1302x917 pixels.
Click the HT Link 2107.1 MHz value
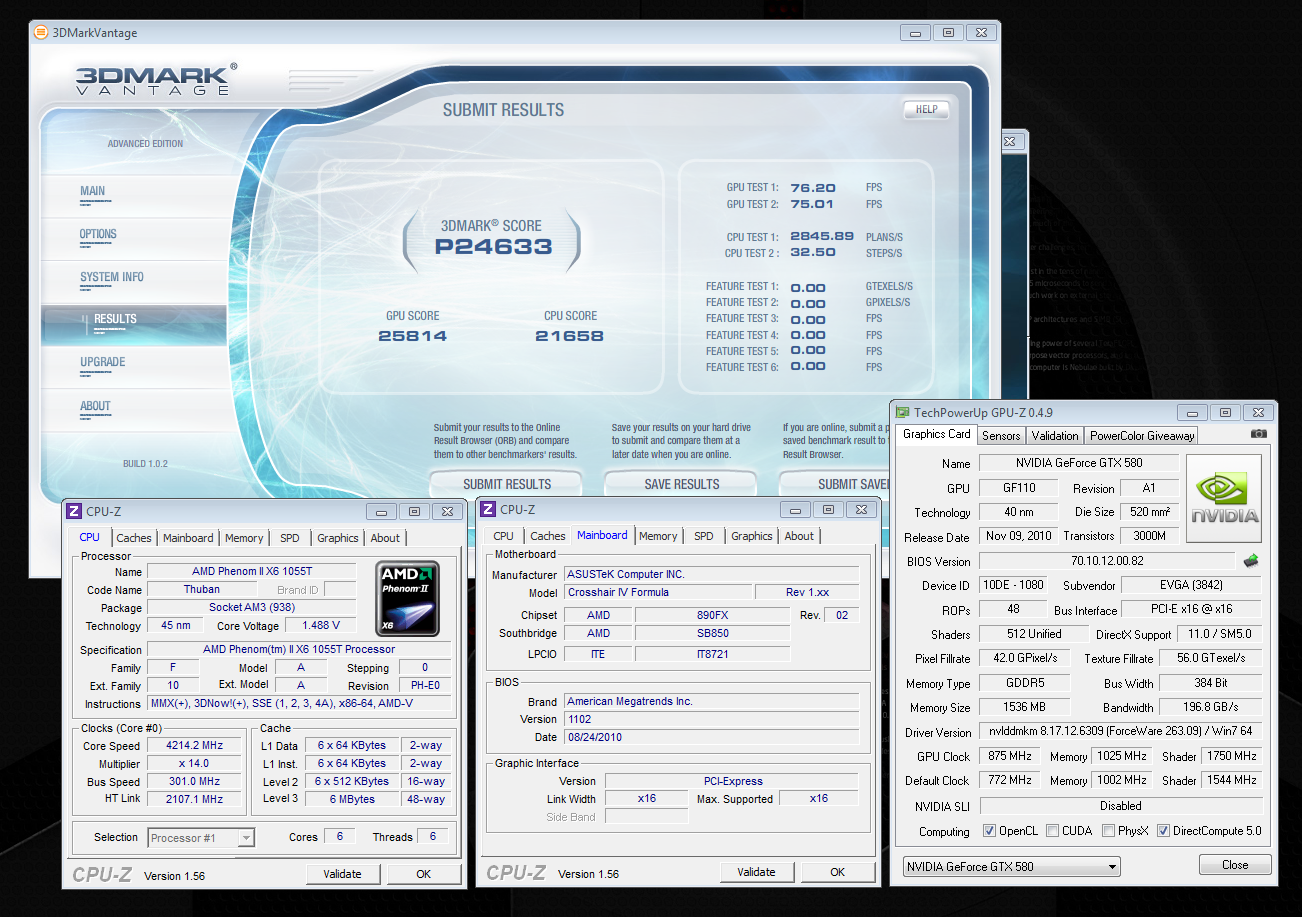pyautogui.click(x=195, y=799)
